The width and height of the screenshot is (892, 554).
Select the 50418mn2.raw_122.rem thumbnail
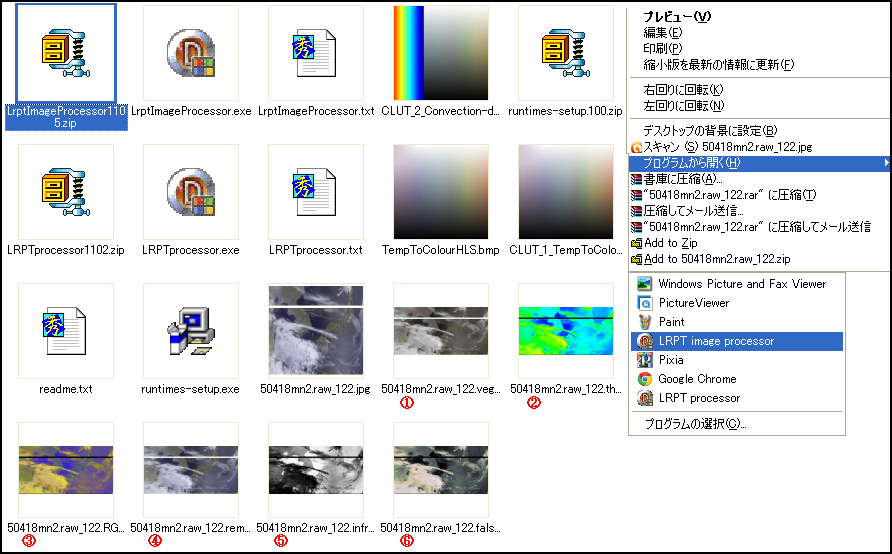click(191, 470)
